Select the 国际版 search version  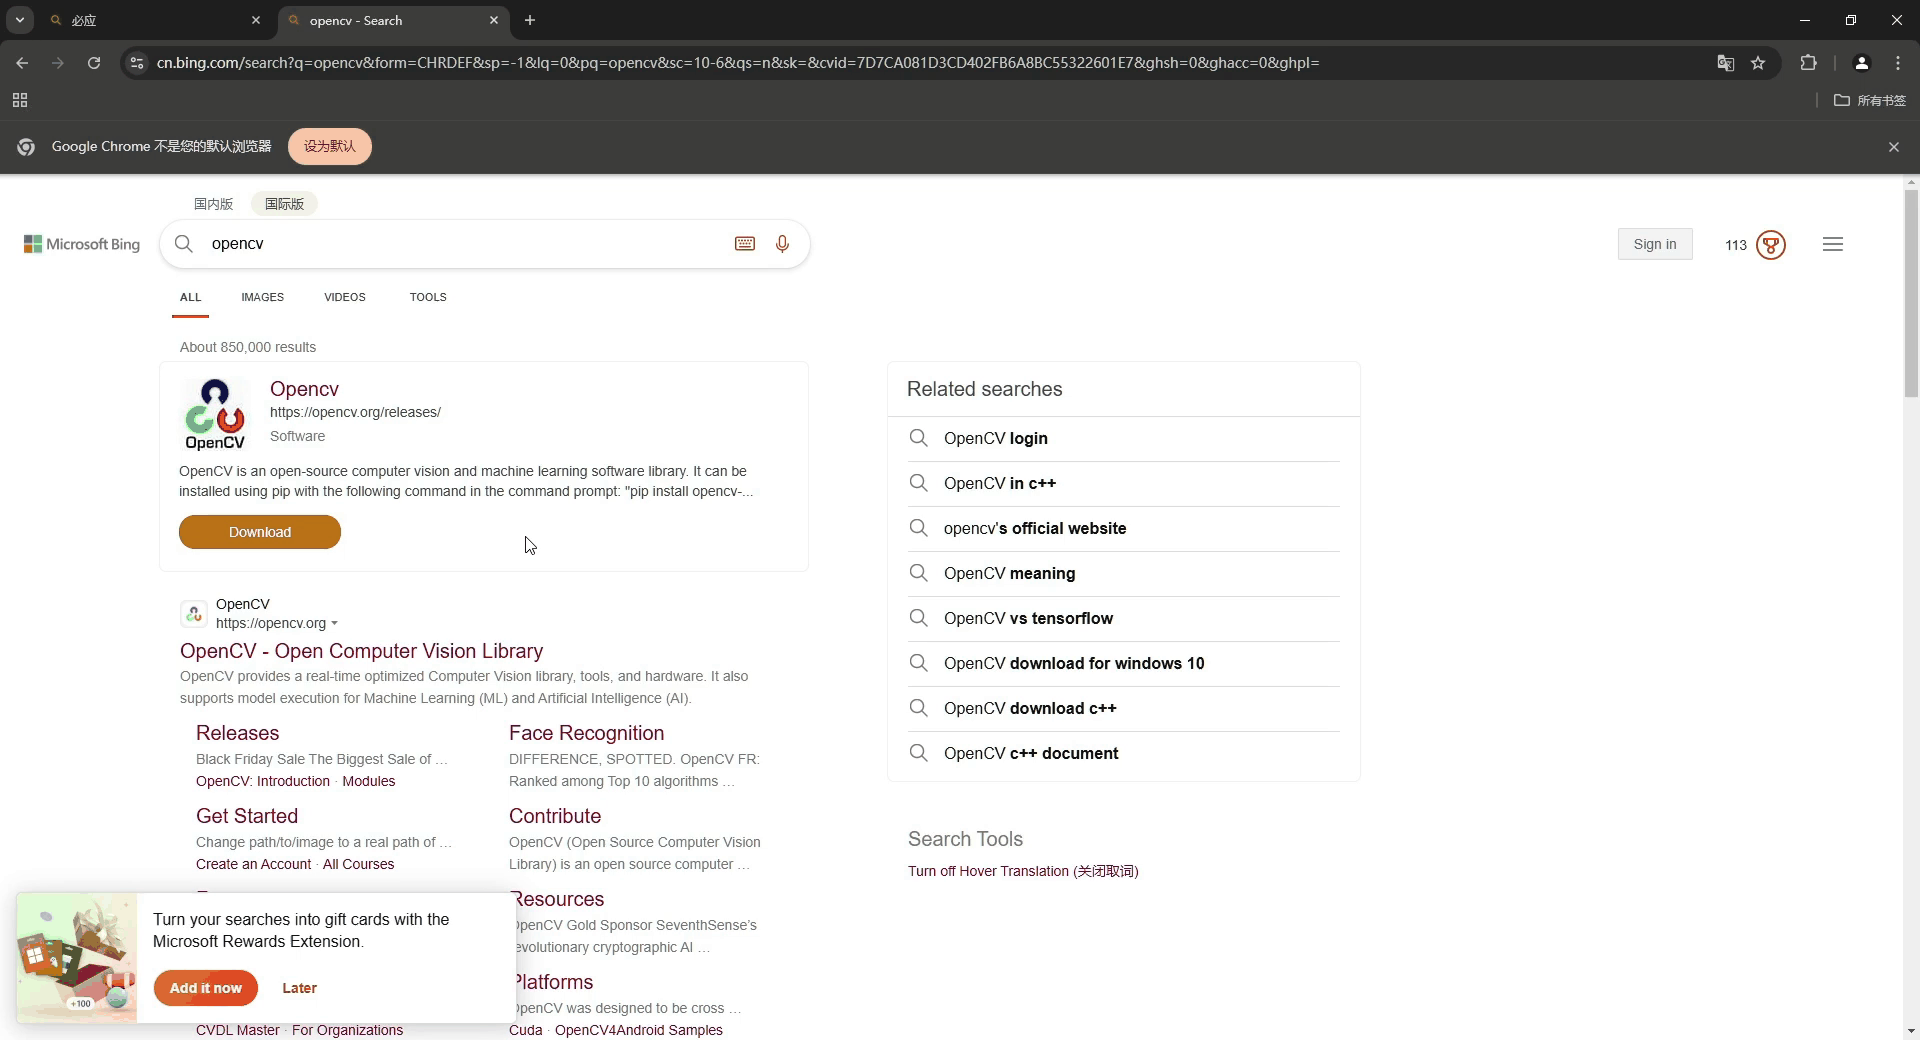click(x=284, y=204)
